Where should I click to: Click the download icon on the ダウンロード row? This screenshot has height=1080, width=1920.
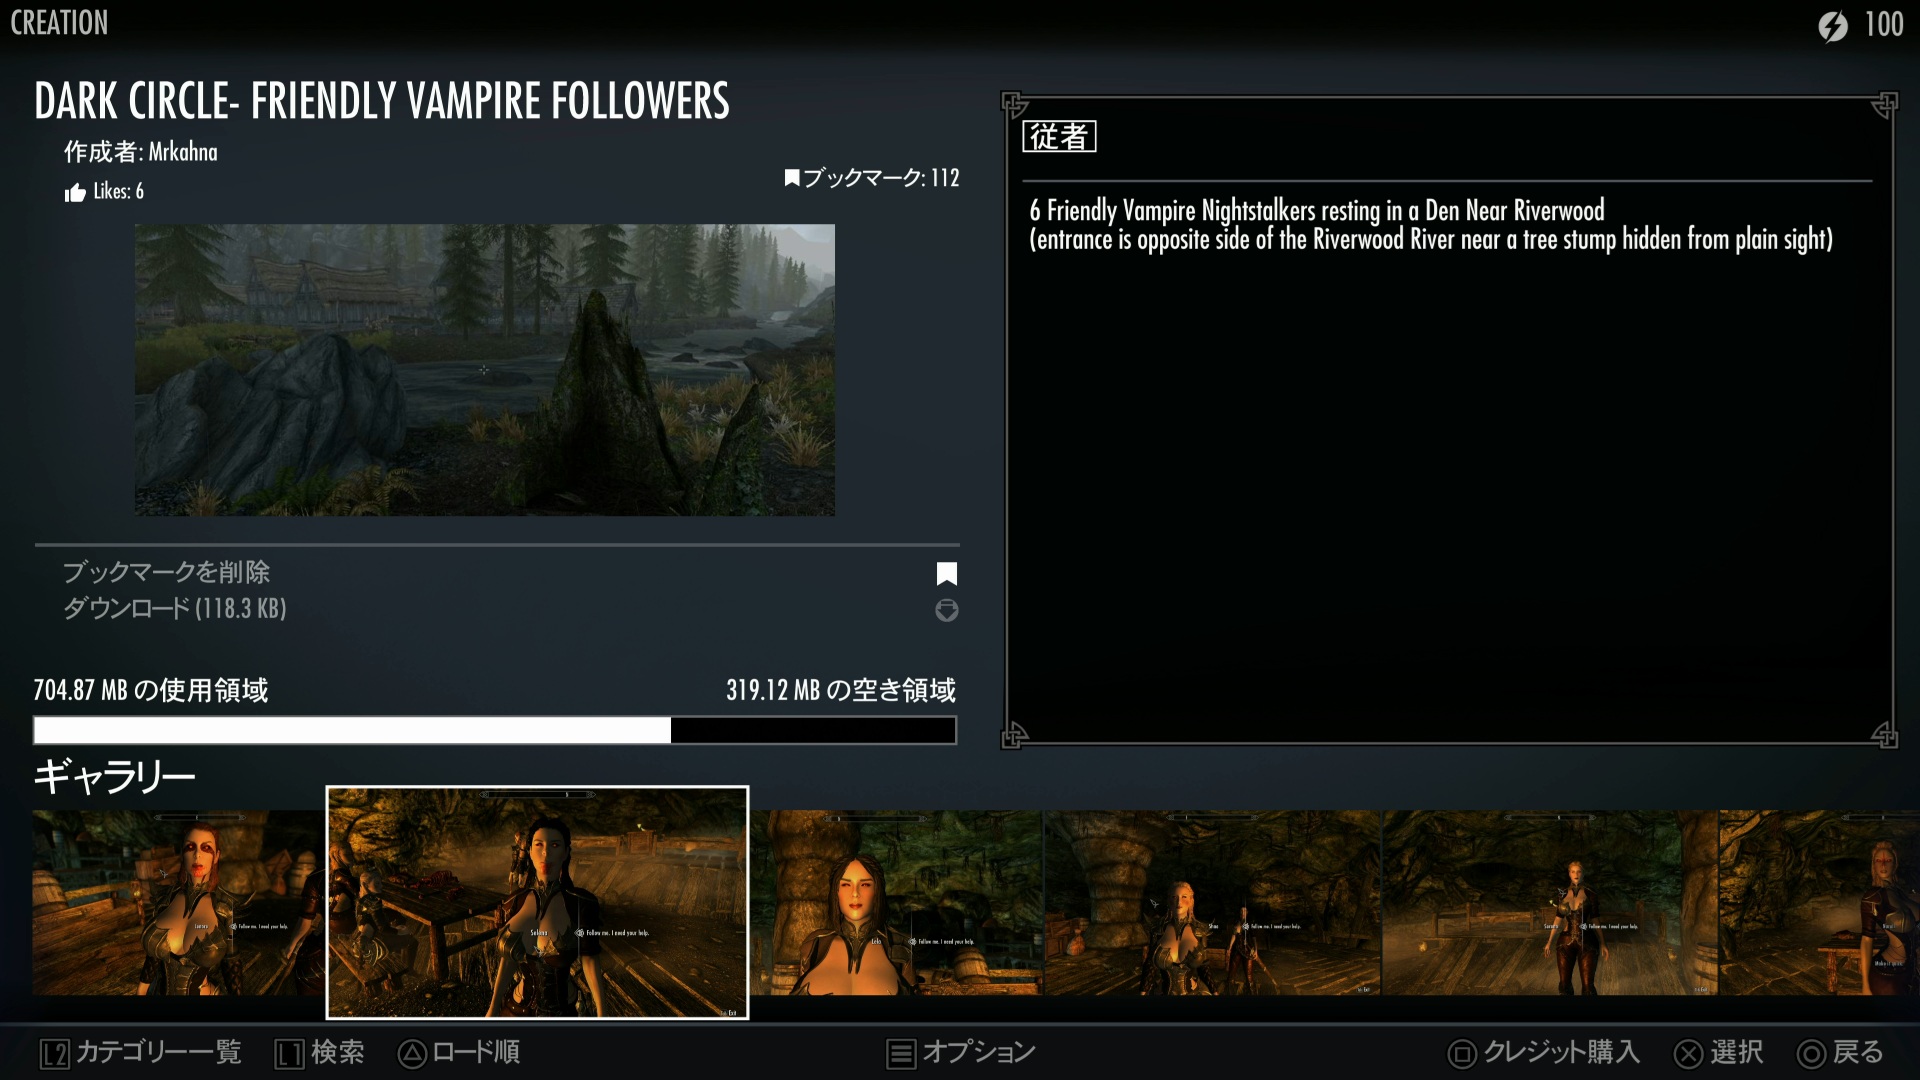(946, 610)
